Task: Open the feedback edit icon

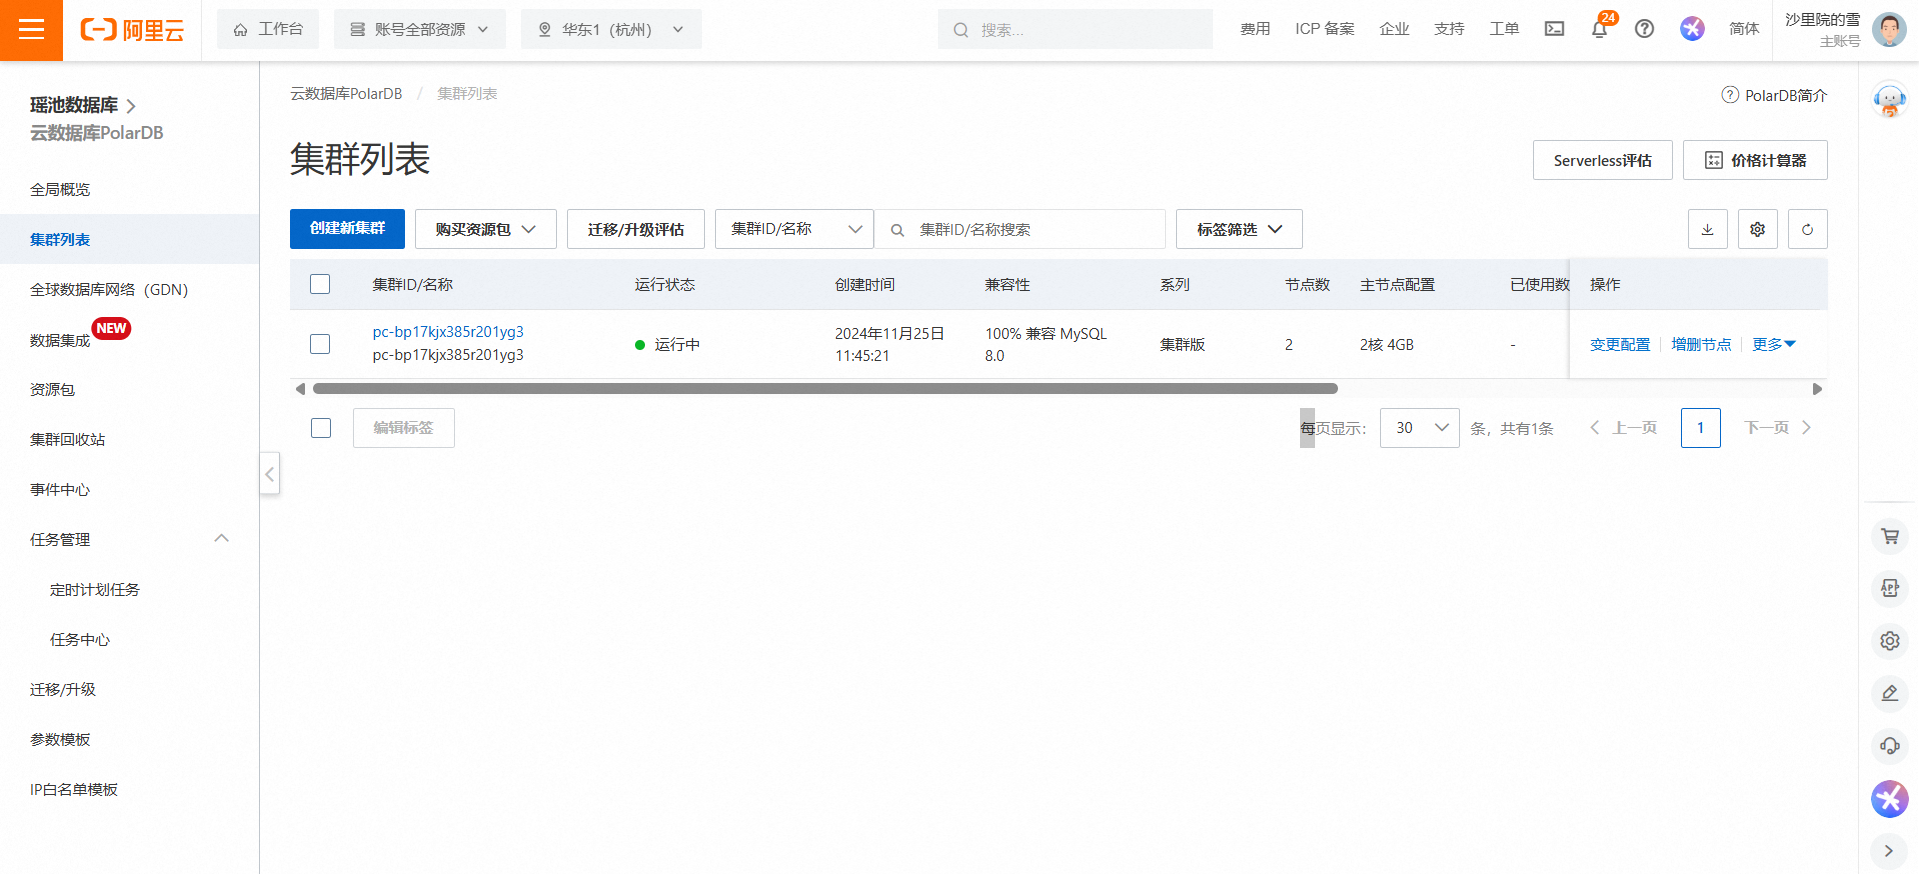Action: tap(1889, 692)
